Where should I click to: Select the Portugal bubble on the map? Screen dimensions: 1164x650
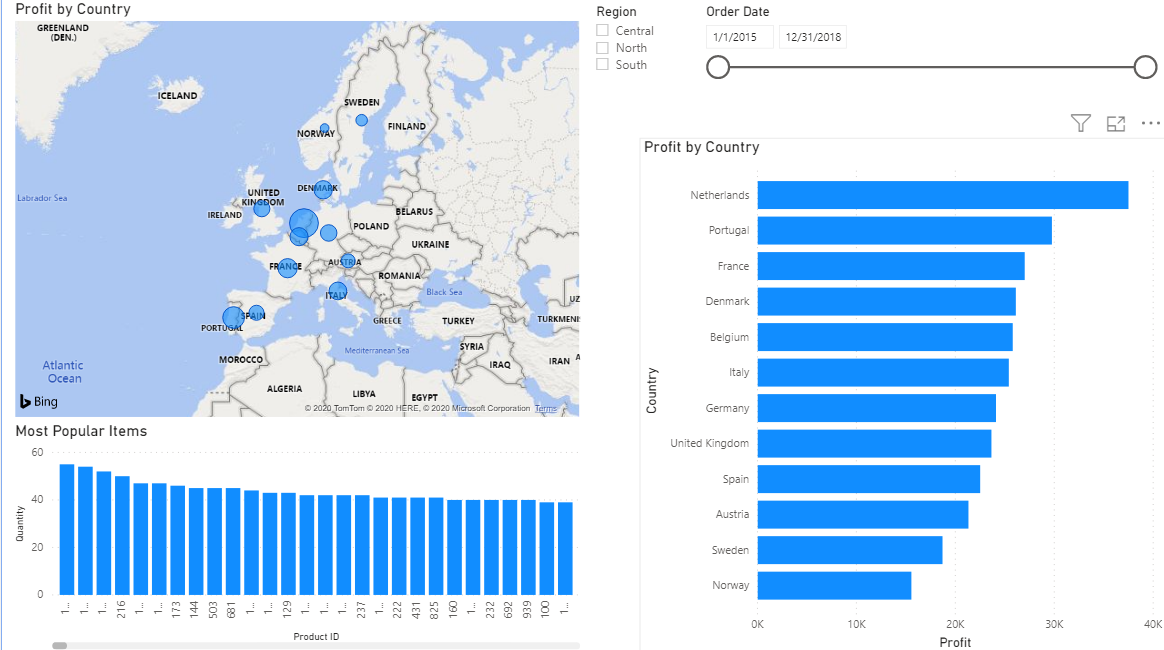pos(233,318)
